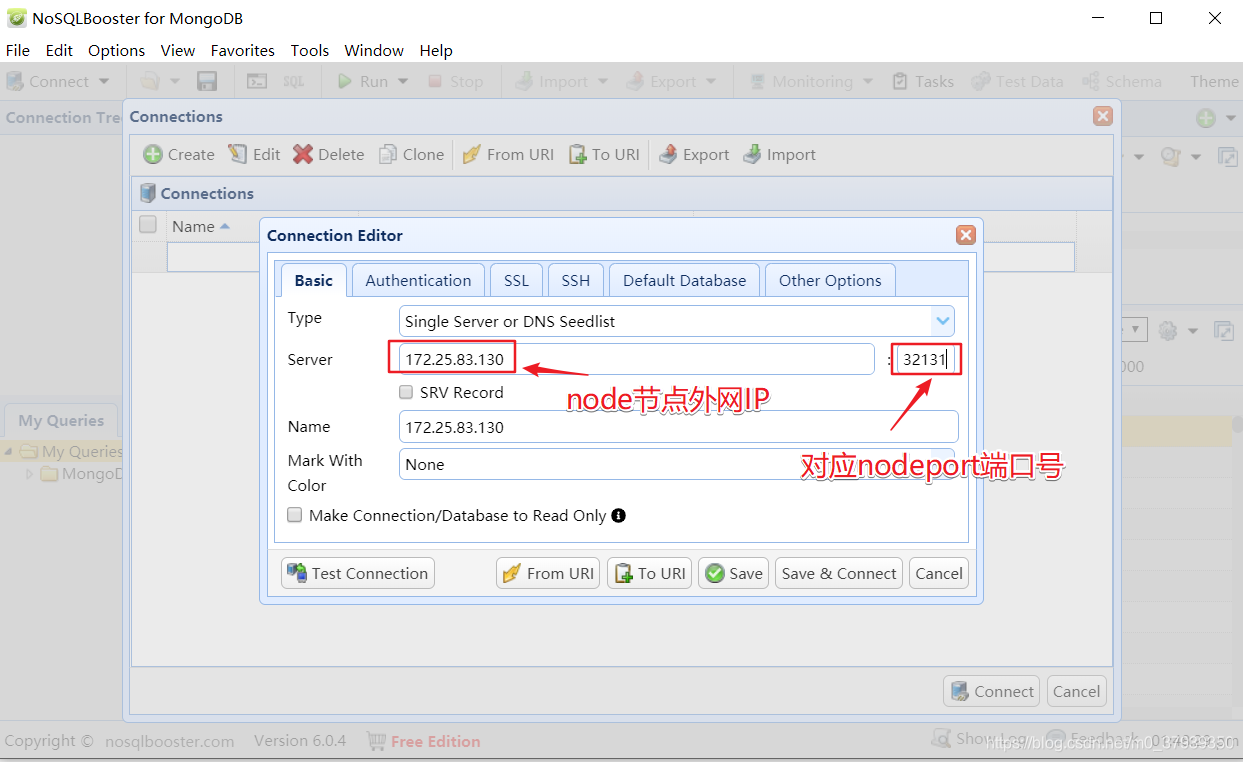The width and height of the screenshot is (1244, 762).
Task: Click Edit in Connections toolbar
Action: [x=254, y=155]
